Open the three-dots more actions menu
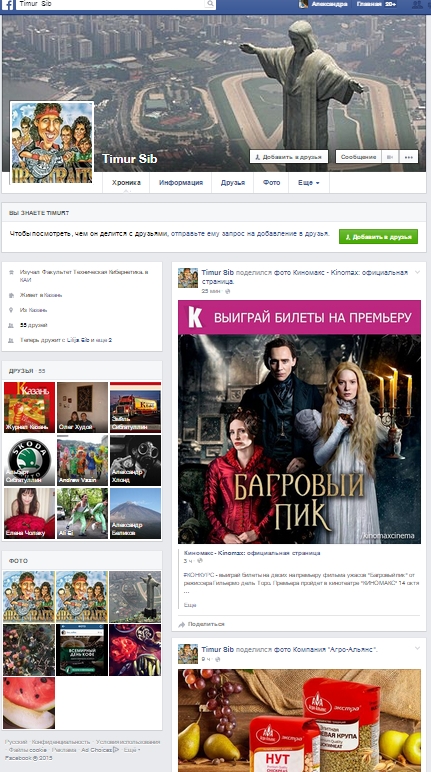The width and height of the screenshot is (431, 772). 409,157
